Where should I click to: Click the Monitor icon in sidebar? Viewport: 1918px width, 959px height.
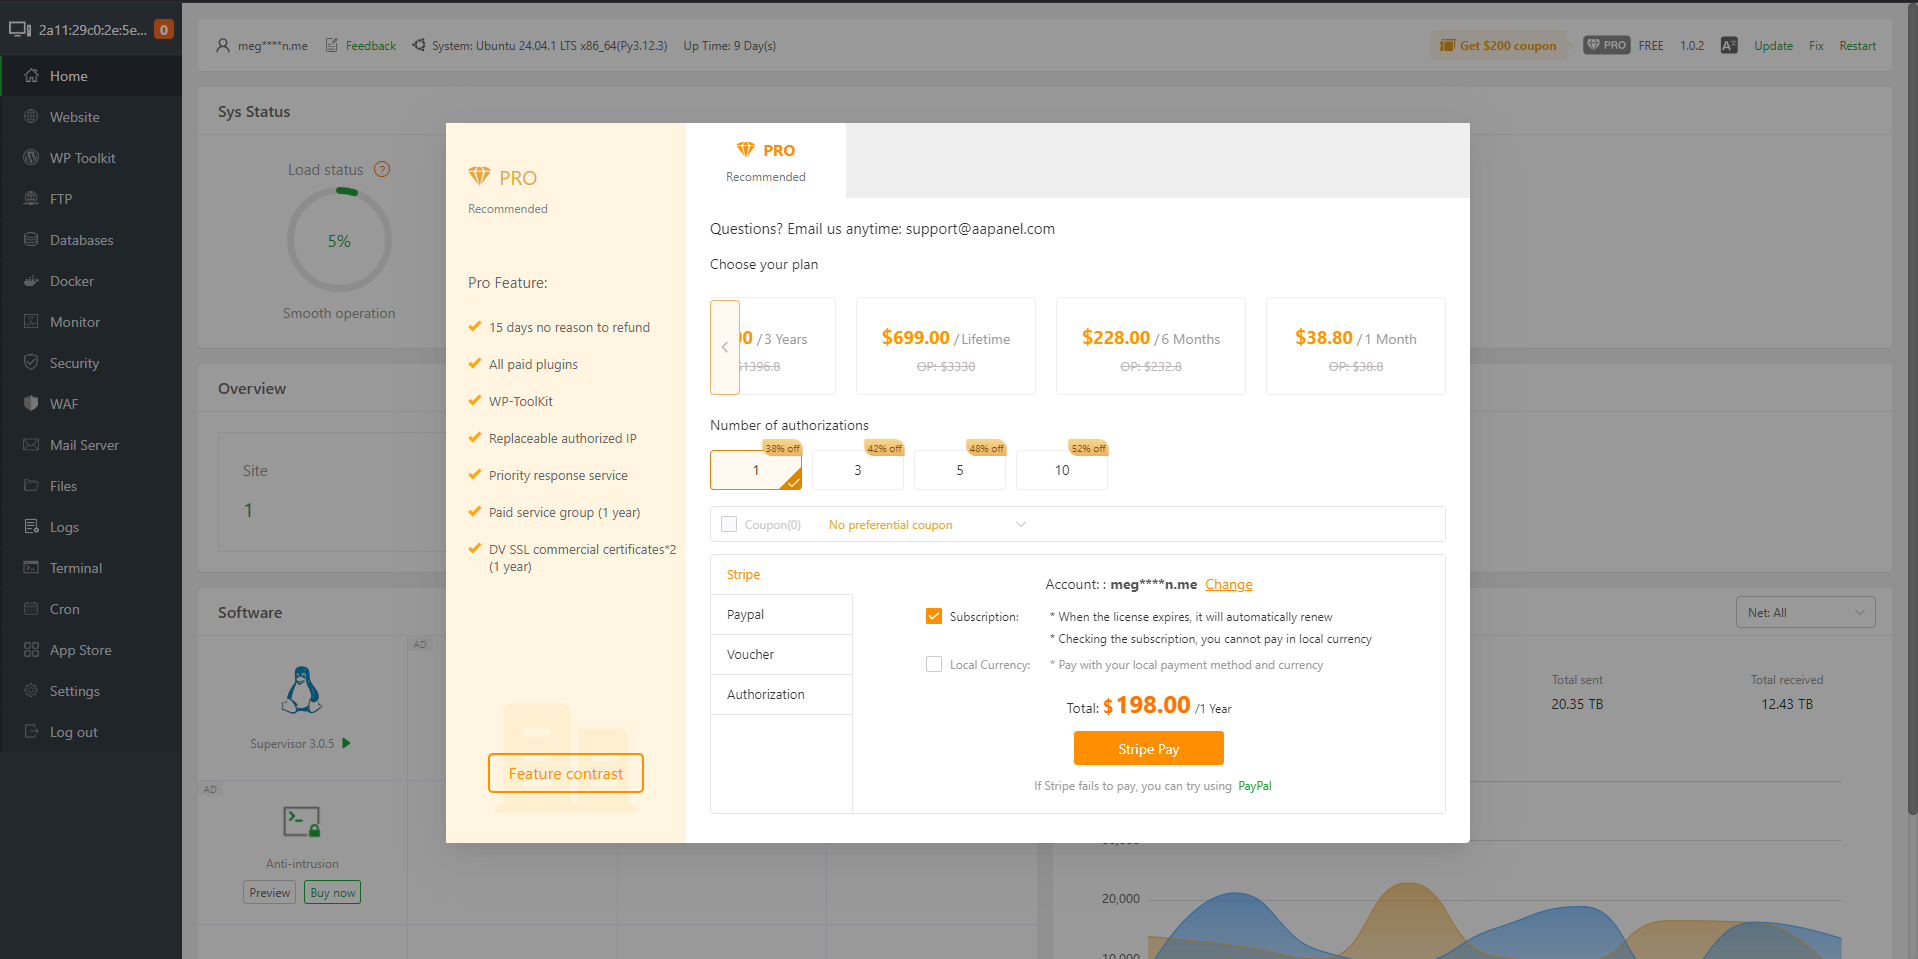pos(31,322)
